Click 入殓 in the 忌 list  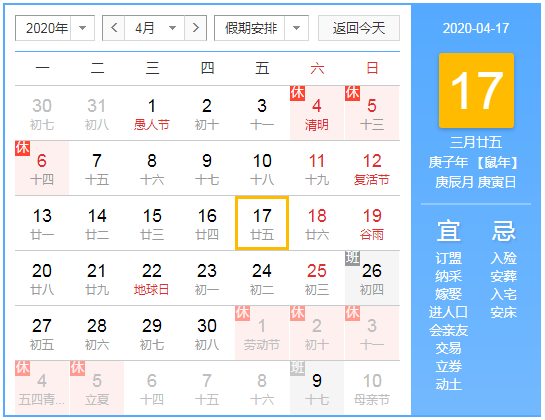504,258
